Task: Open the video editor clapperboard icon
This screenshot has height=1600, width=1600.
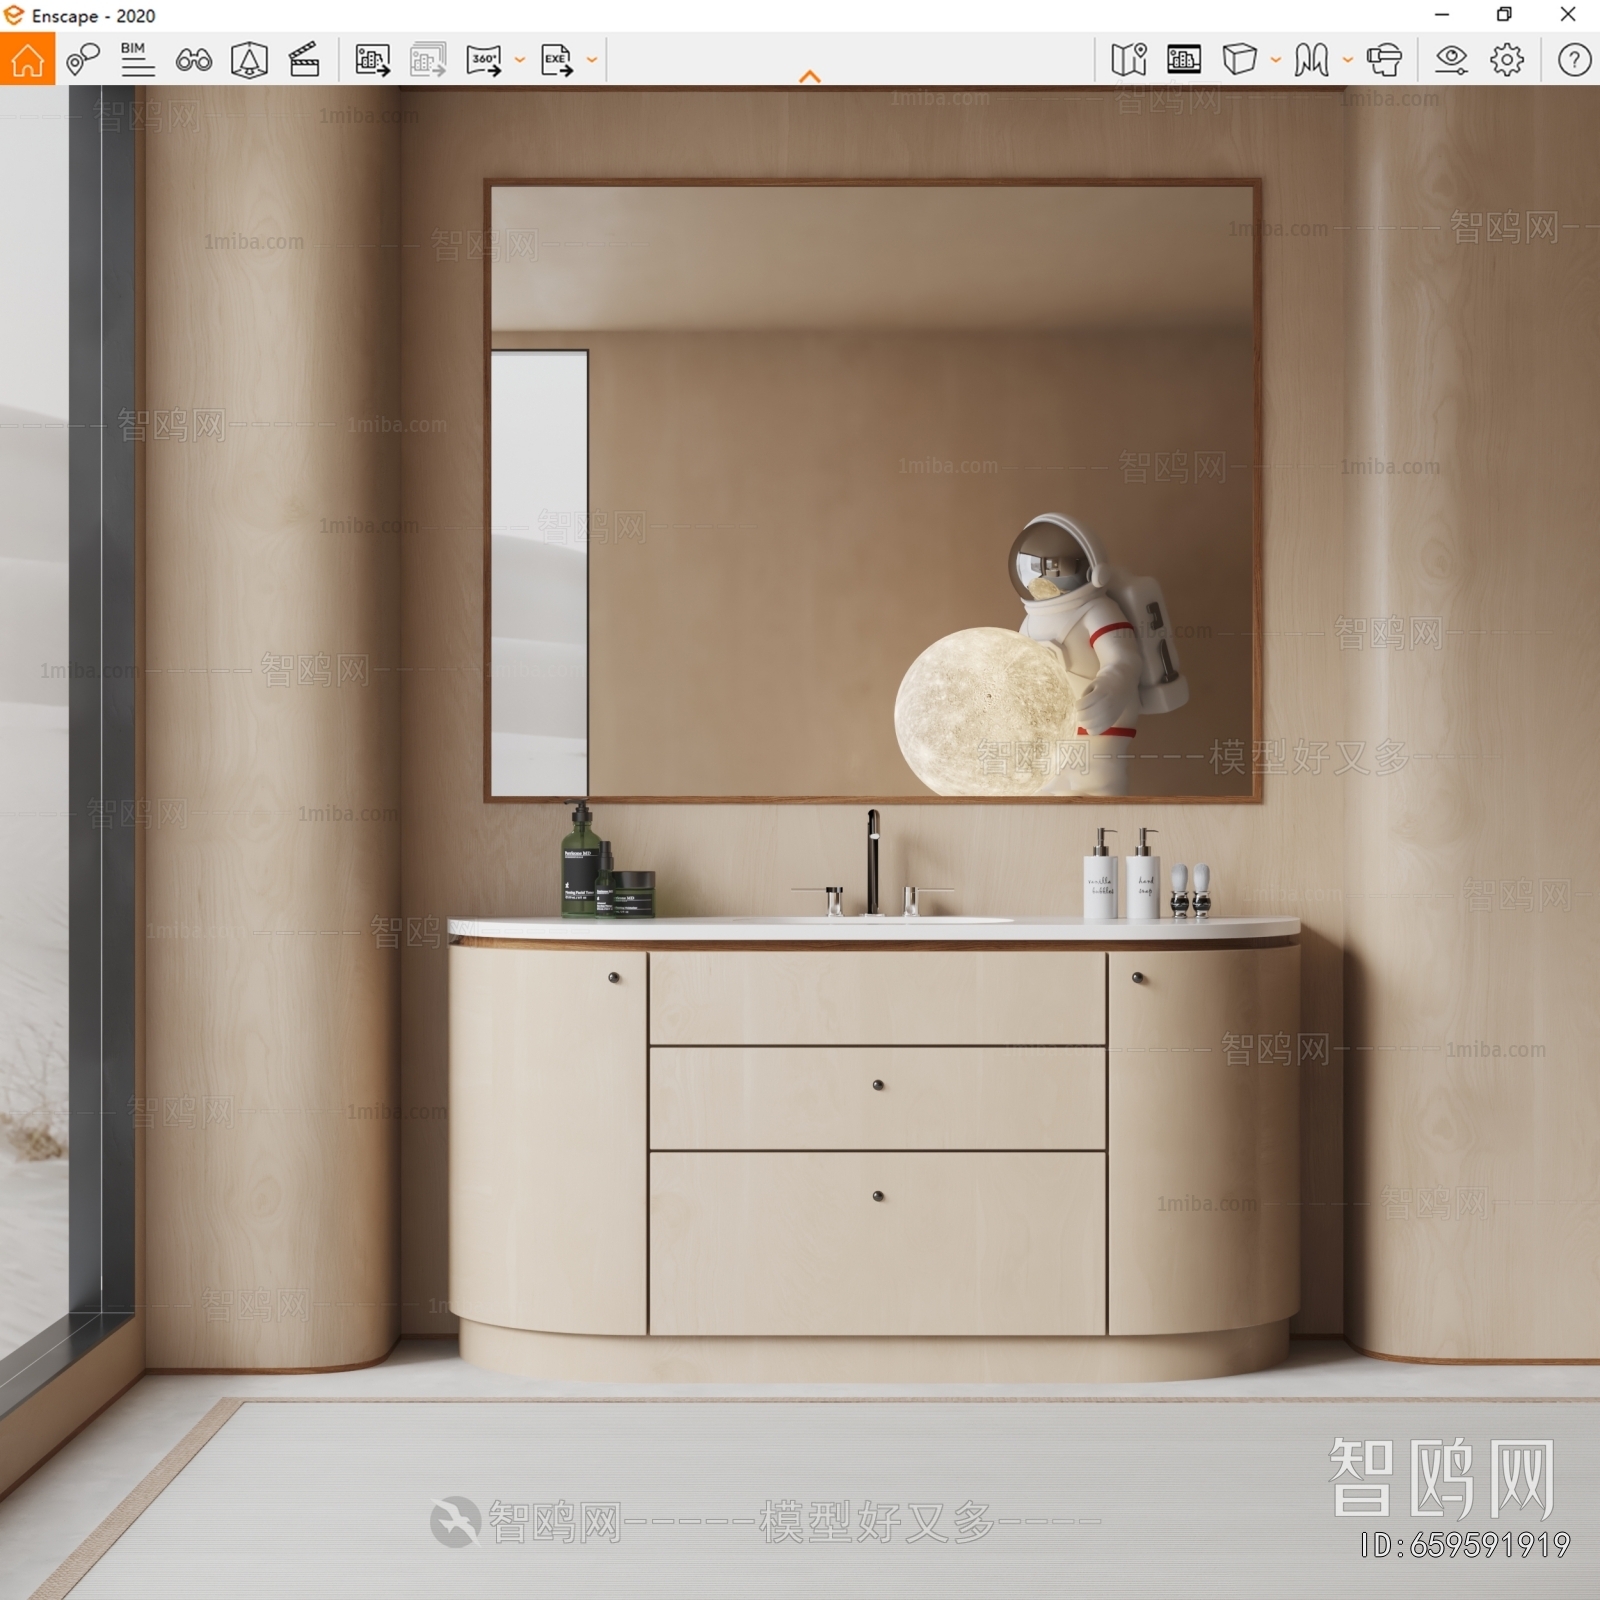Action: pyautogui.click(x=304, y=60)
